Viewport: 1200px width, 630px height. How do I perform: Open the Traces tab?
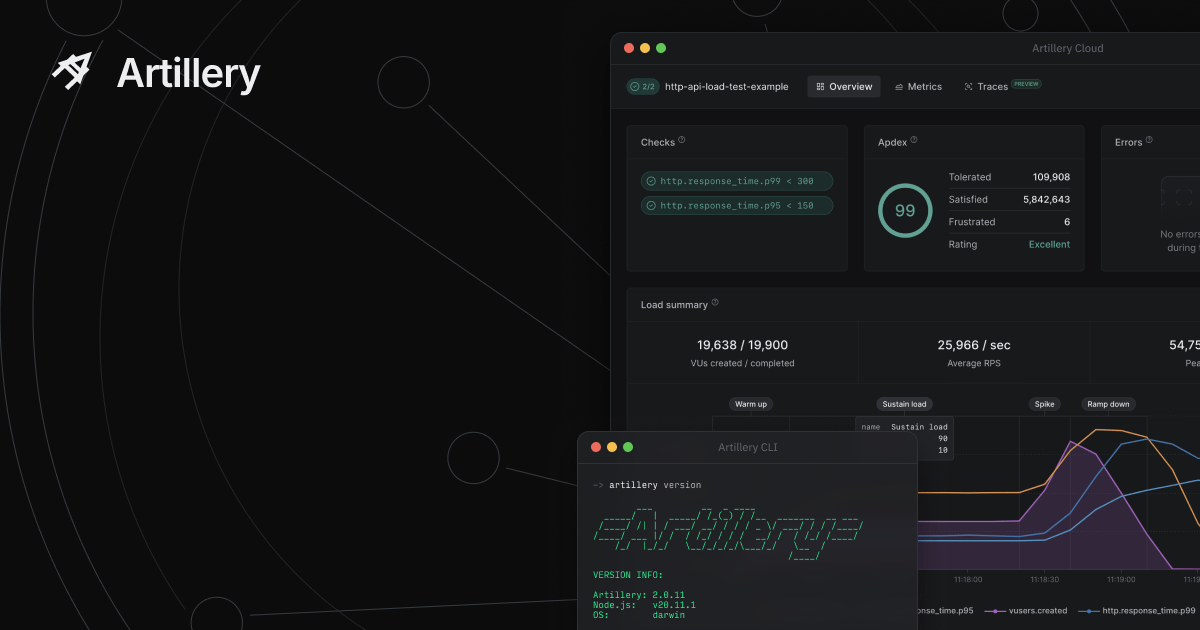(x=1002, y=87)
